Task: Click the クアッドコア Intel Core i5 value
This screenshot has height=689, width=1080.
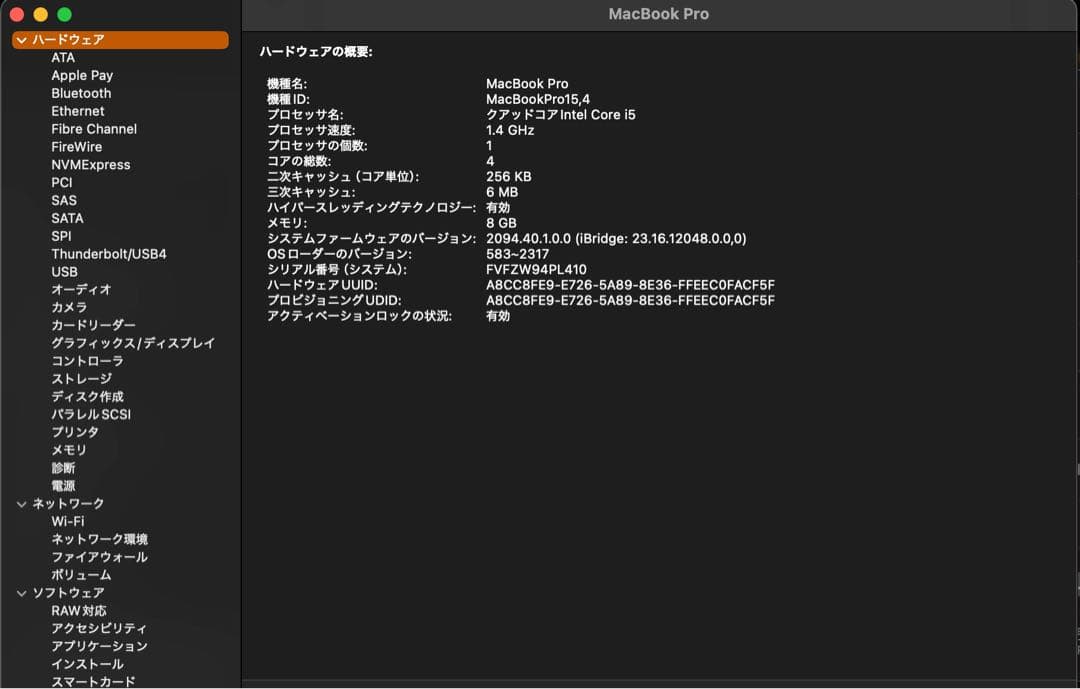Action: [561, 115]
